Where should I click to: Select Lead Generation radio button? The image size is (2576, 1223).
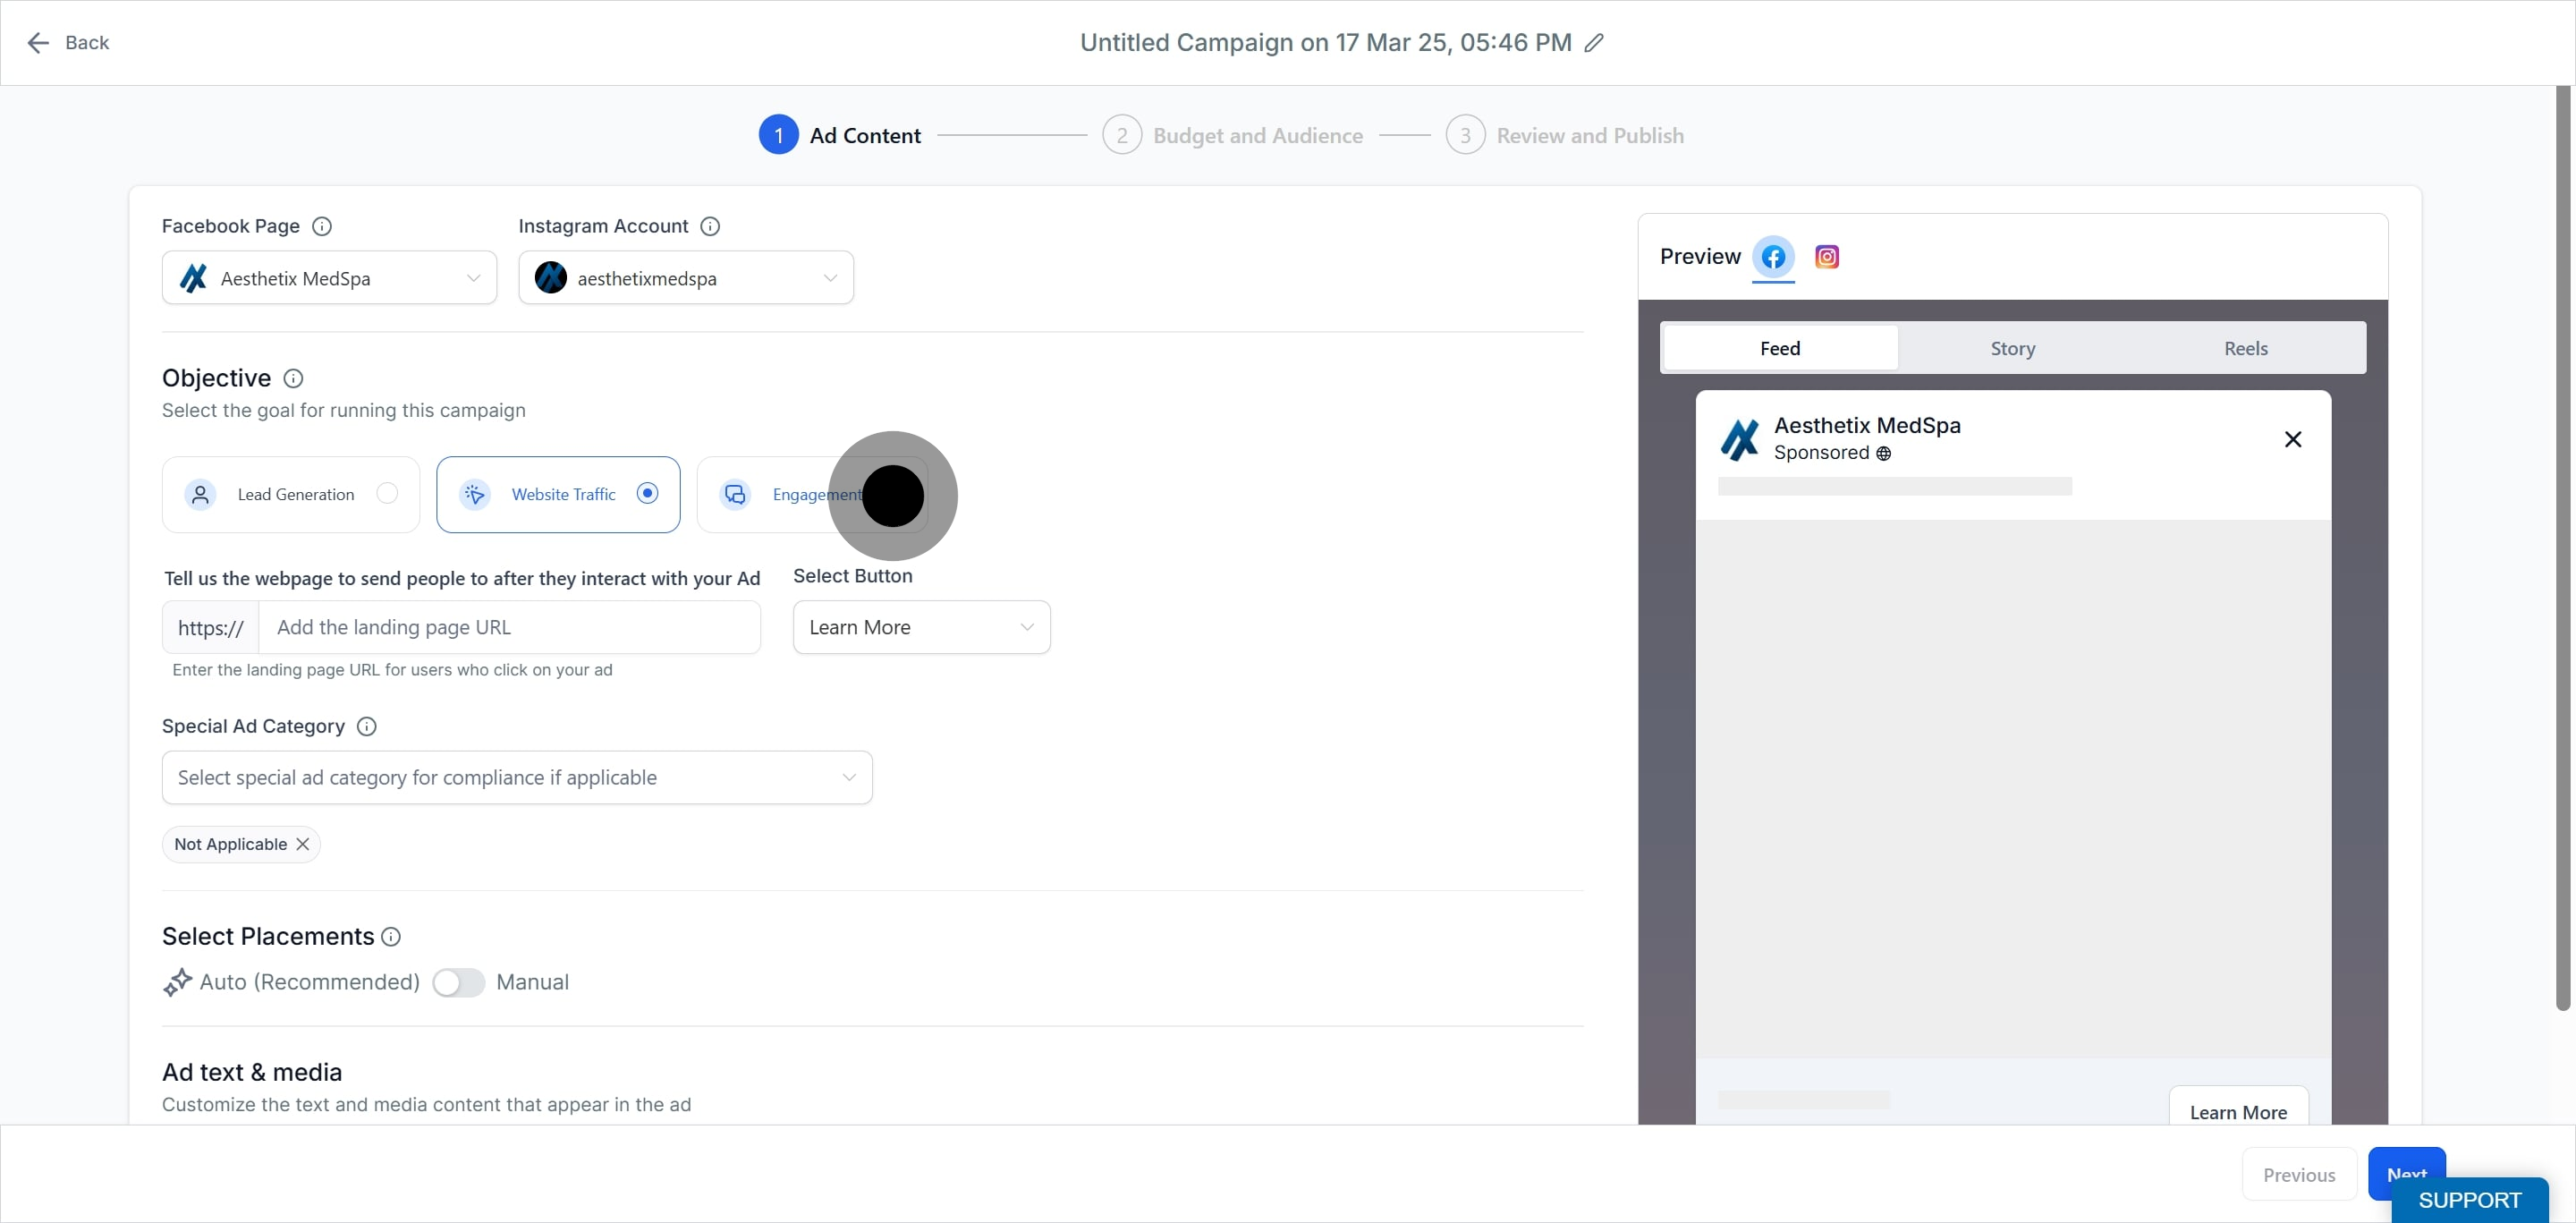click(387, 493)
